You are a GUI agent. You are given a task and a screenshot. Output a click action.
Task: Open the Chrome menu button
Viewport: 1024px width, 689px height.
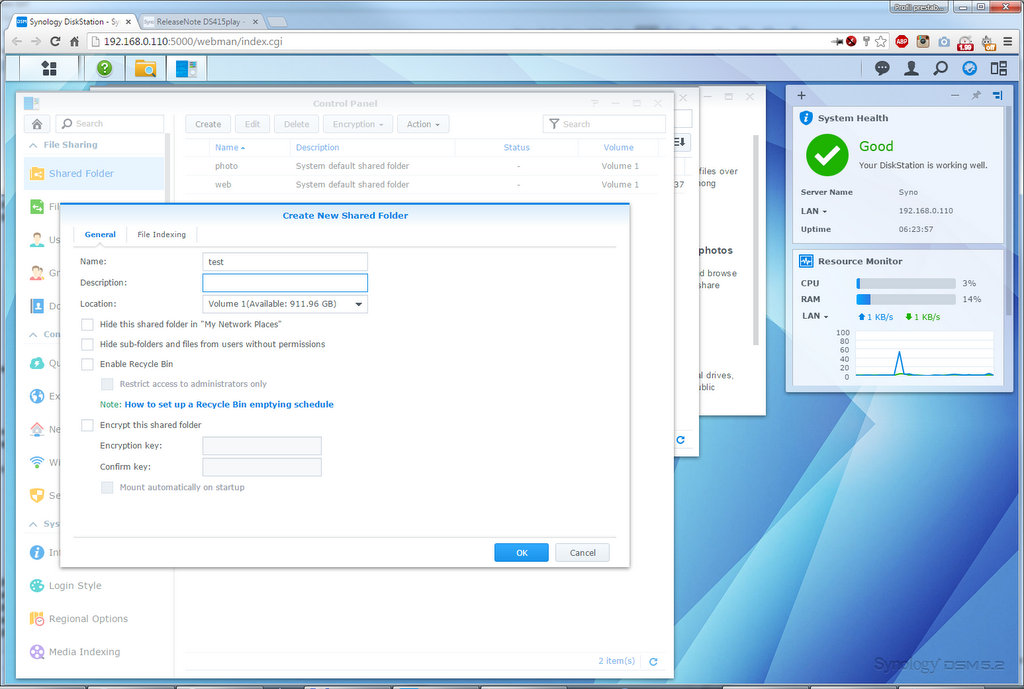1008,41
